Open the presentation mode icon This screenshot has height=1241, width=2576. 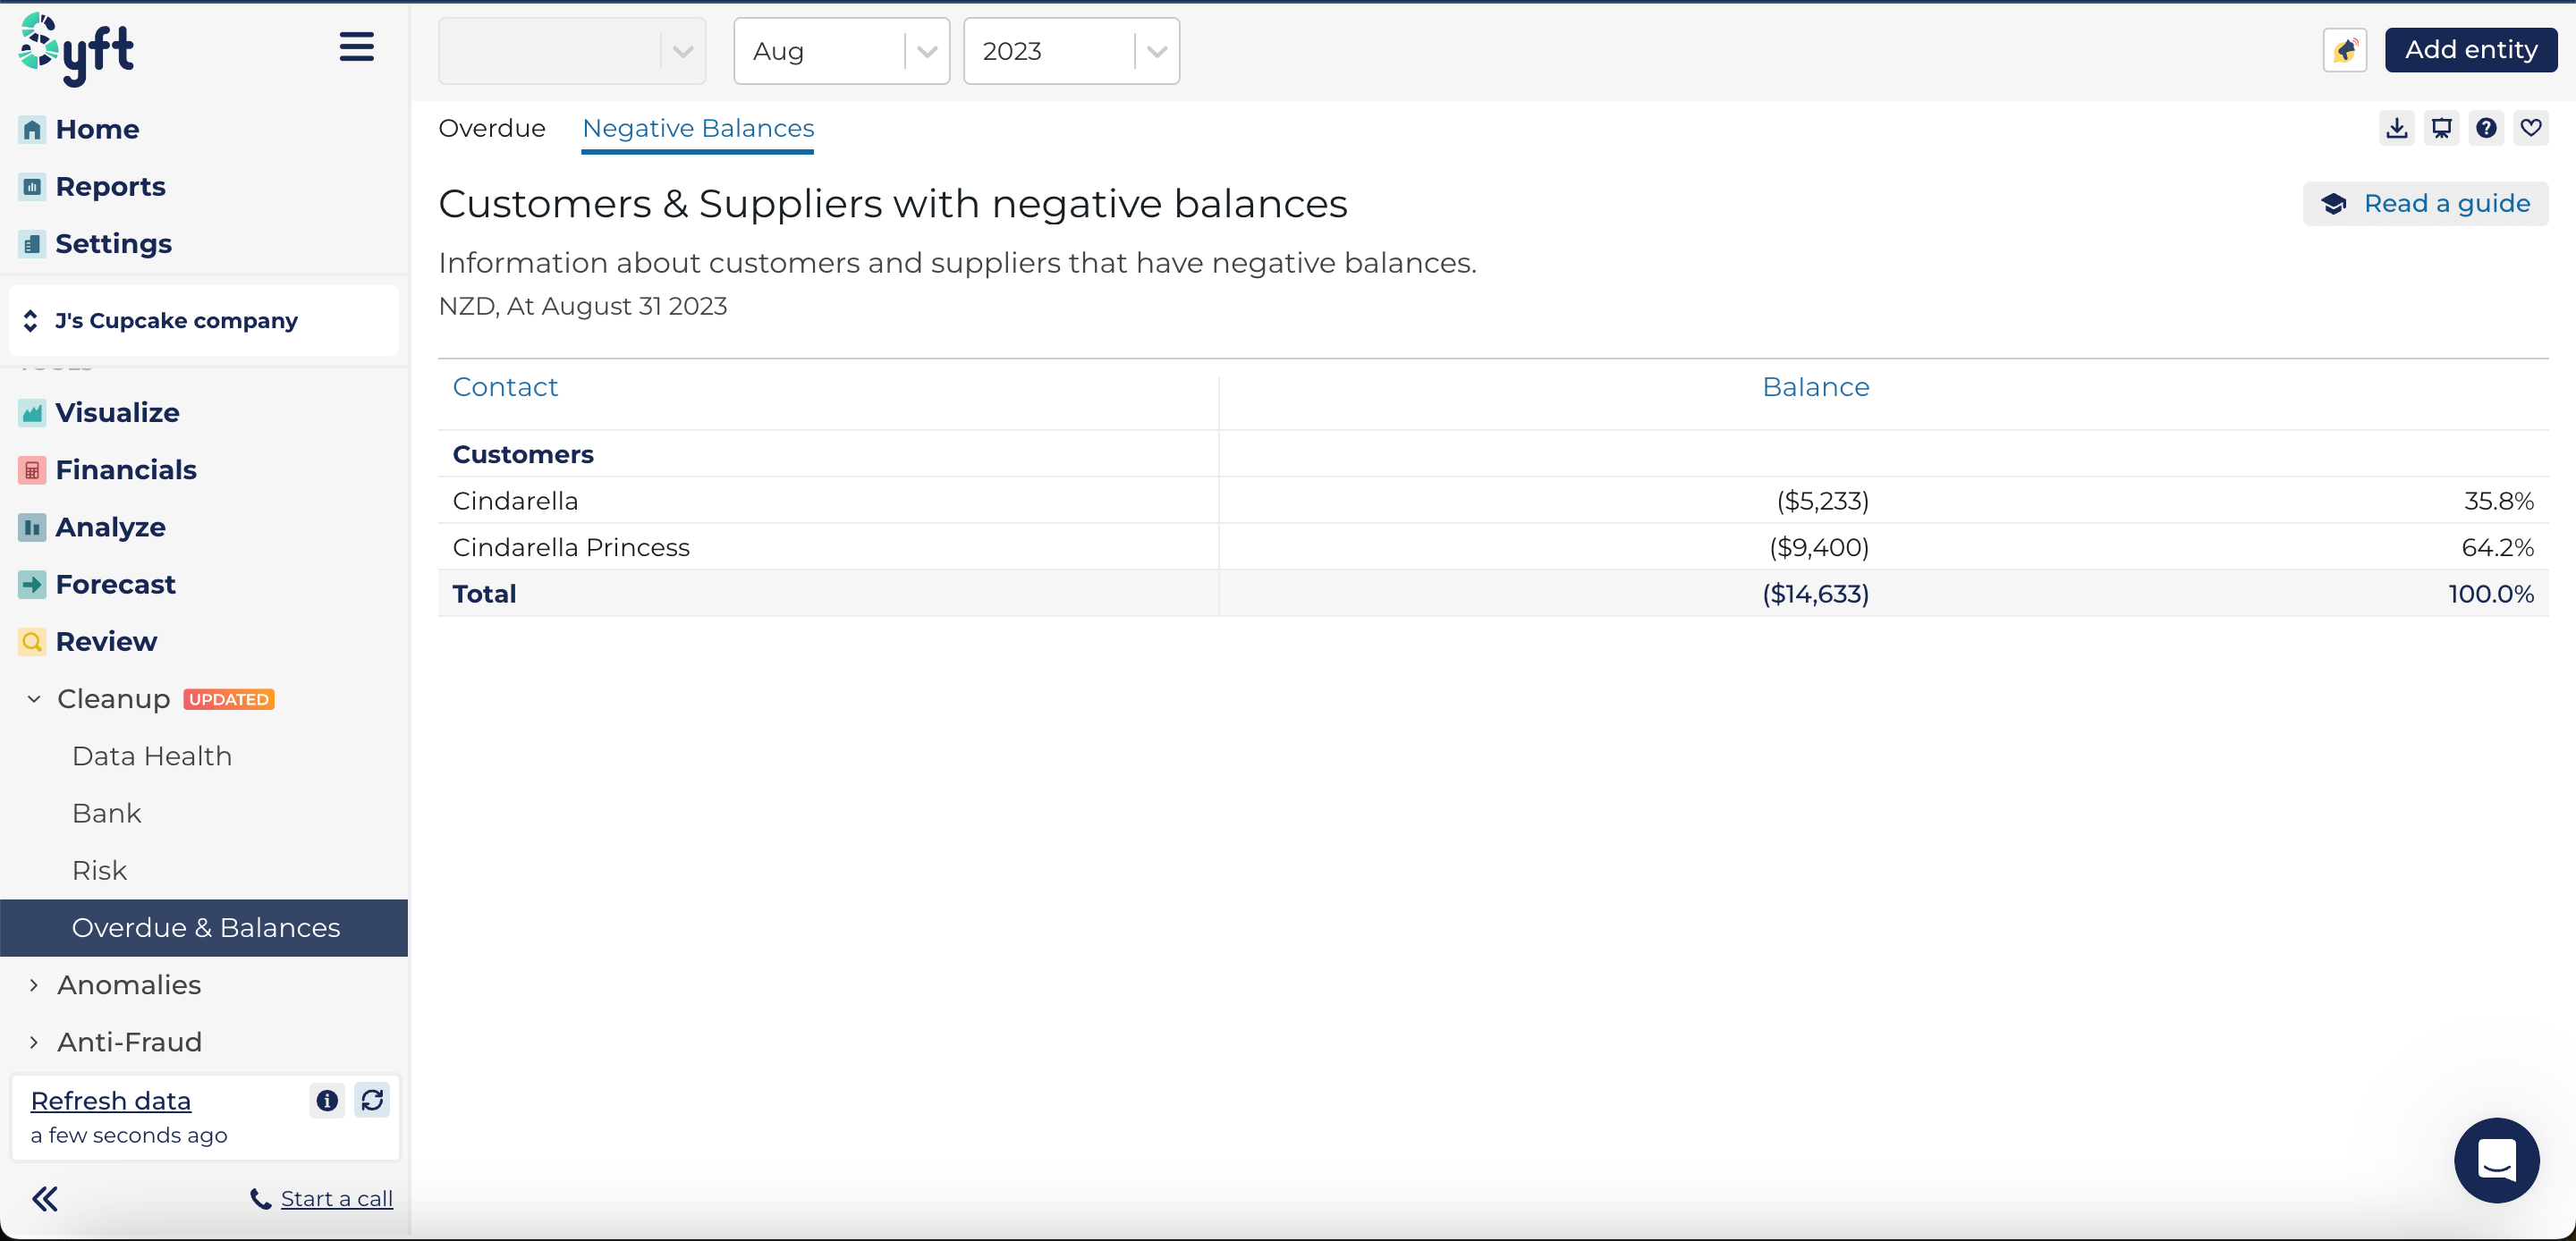tap(2441, 128)
